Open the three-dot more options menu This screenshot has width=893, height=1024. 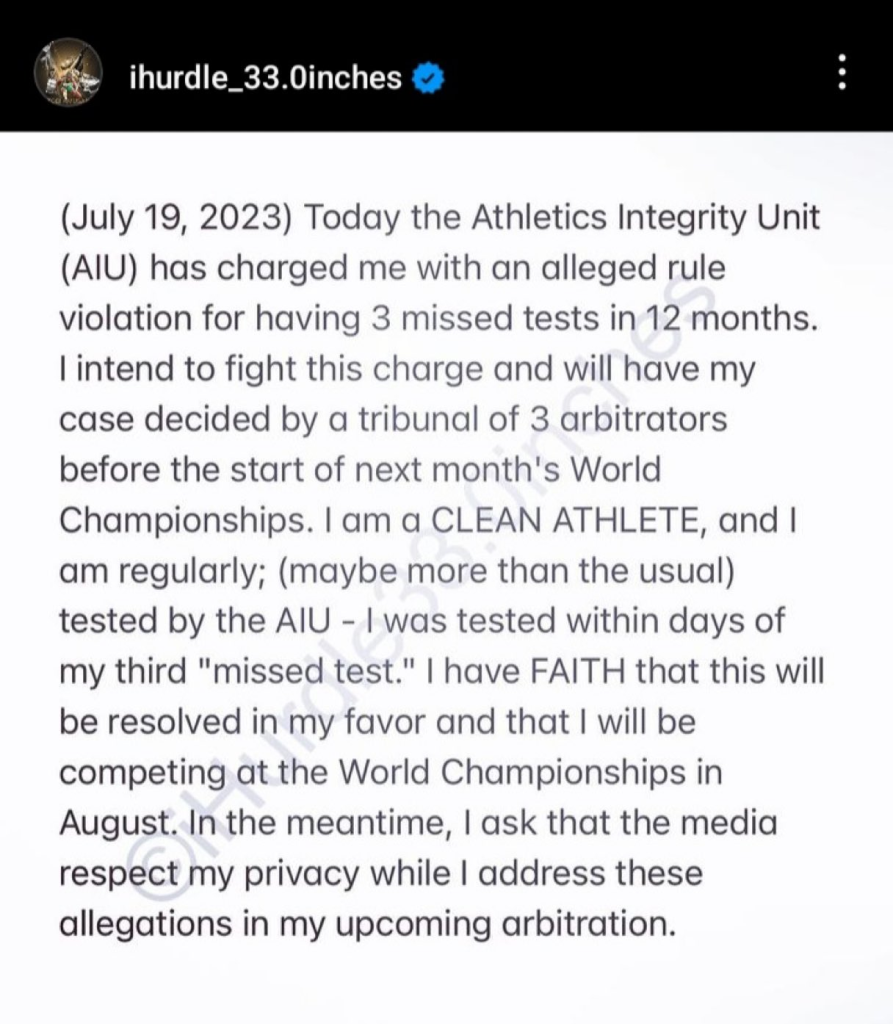pos(841,71)
